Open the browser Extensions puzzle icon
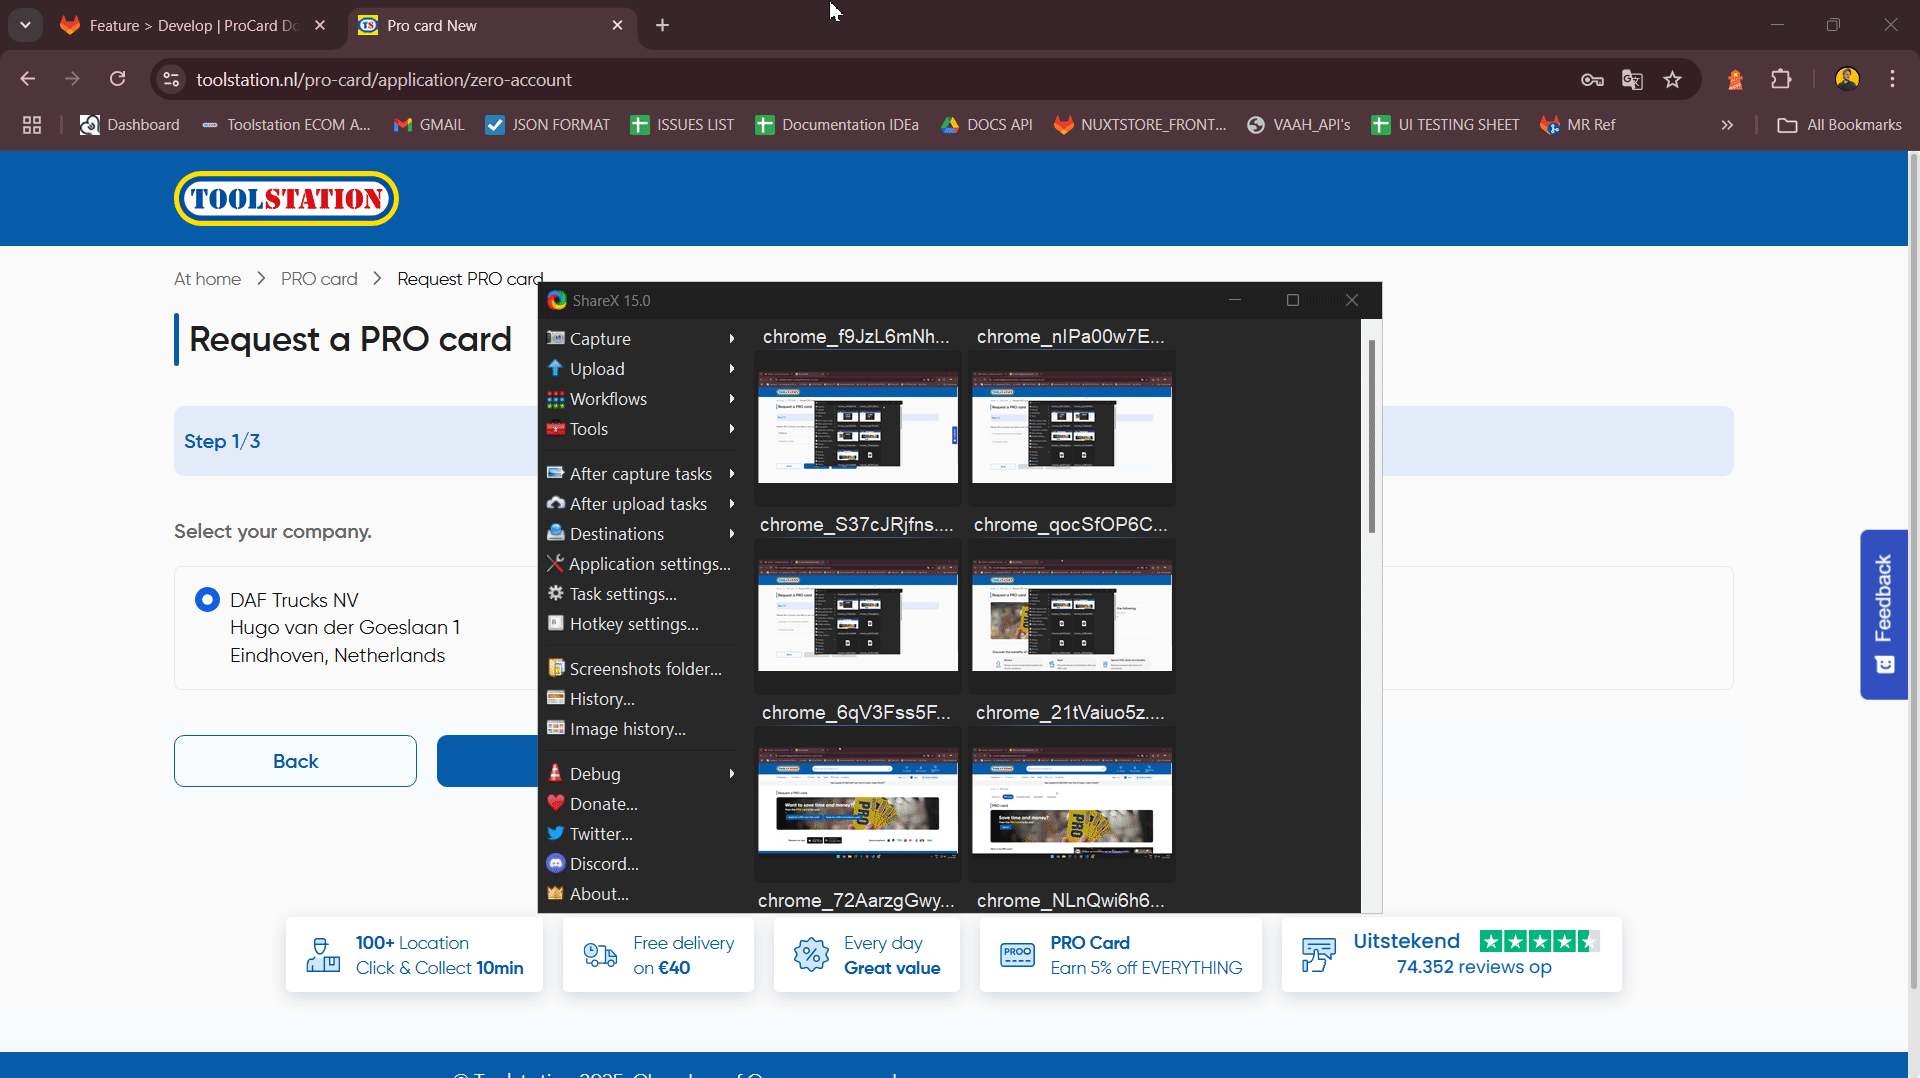This screenshot has height=1078, width=1920. [x=1781, y=80]
